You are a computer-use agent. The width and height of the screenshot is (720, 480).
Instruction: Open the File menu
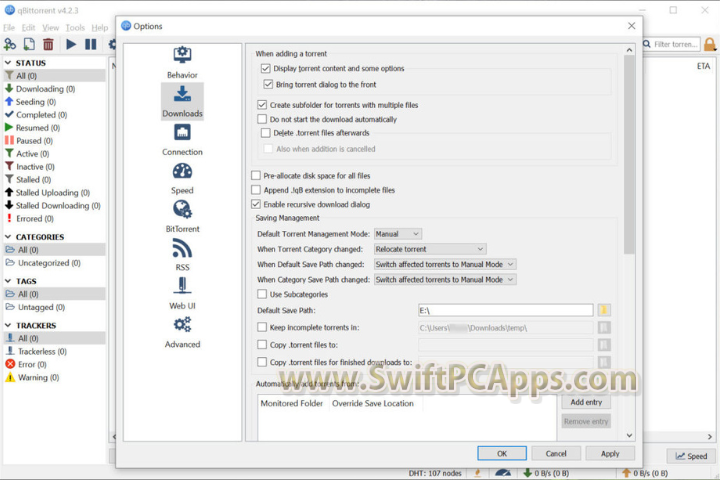pos(9,28)
